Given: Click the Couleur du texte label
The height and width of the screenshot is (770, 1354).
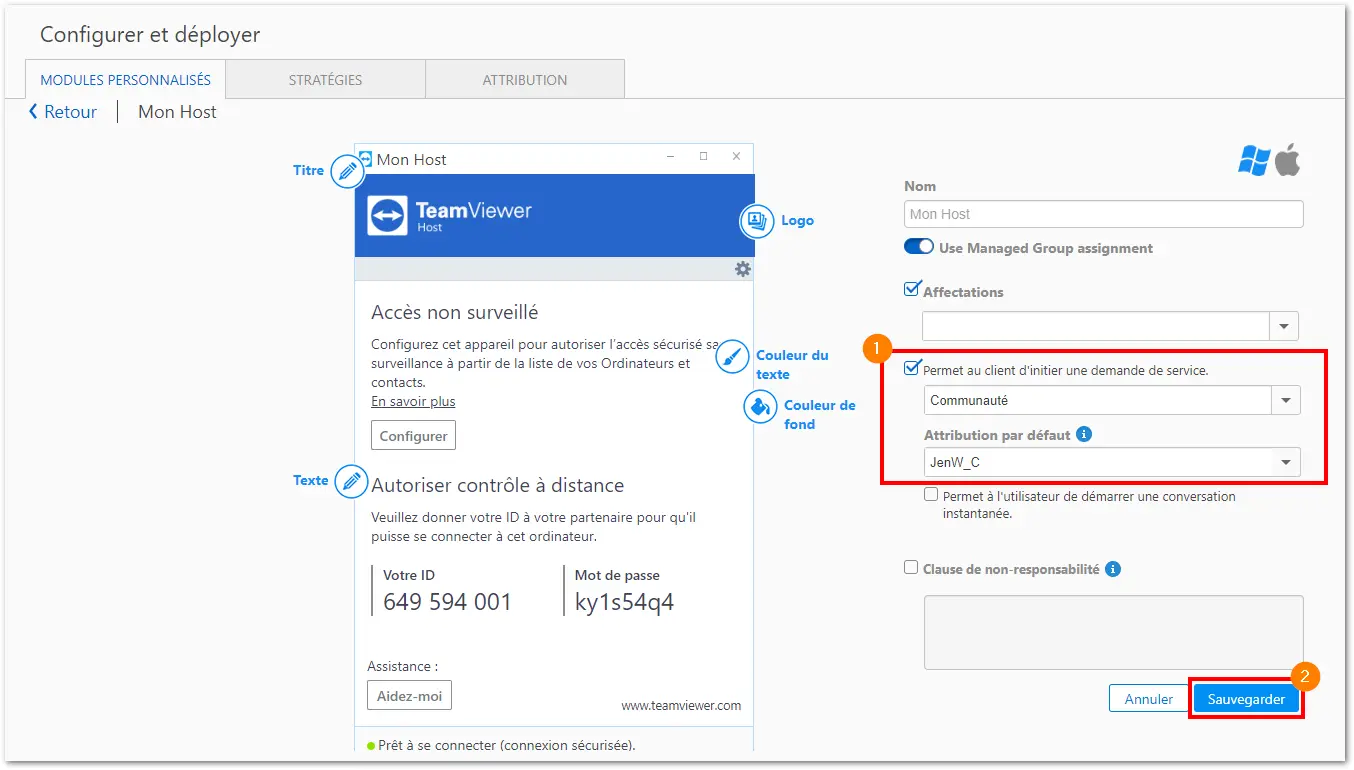Looking at the screenshot, I should pos(792,365).
